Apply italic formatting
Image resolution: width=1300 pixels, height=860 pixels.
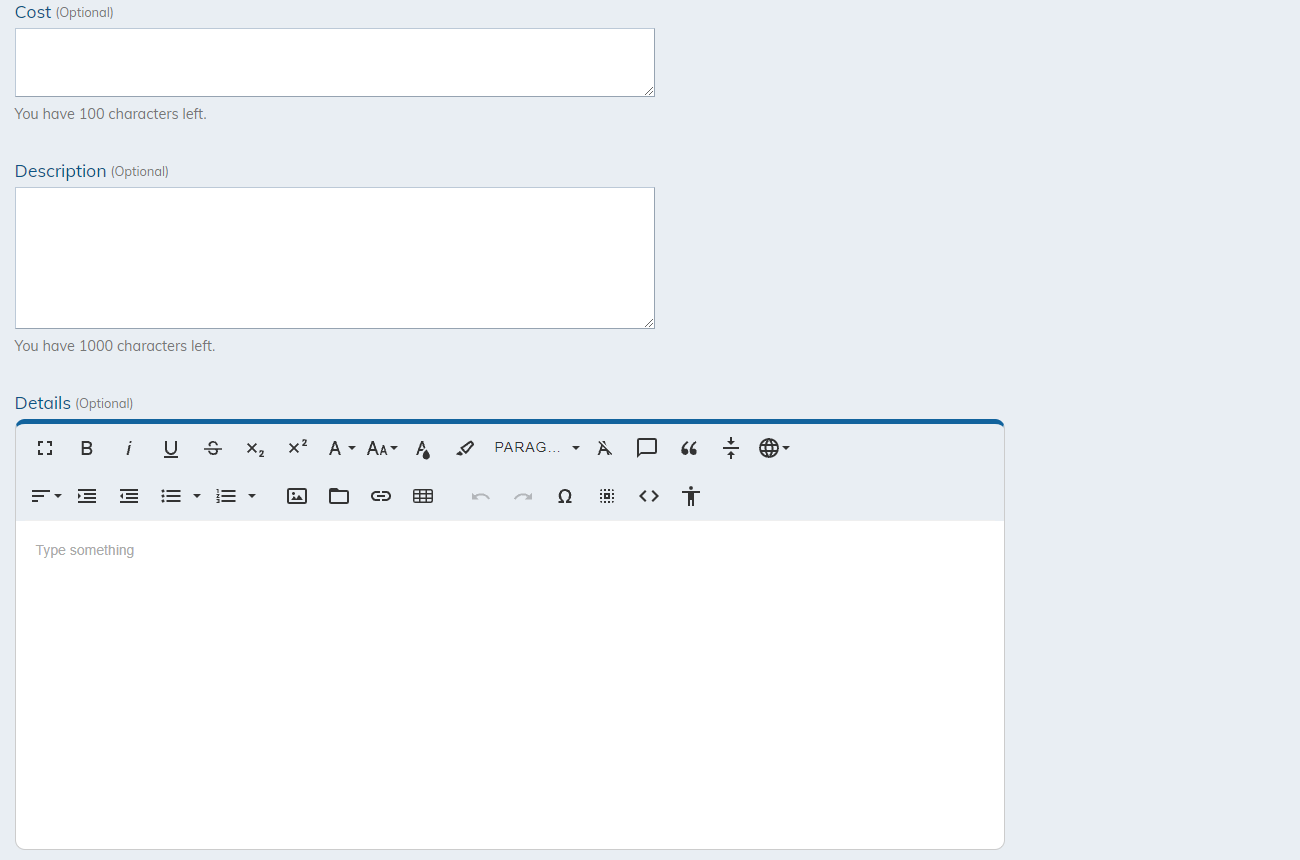pyautogui.click(x=129, y=448)
